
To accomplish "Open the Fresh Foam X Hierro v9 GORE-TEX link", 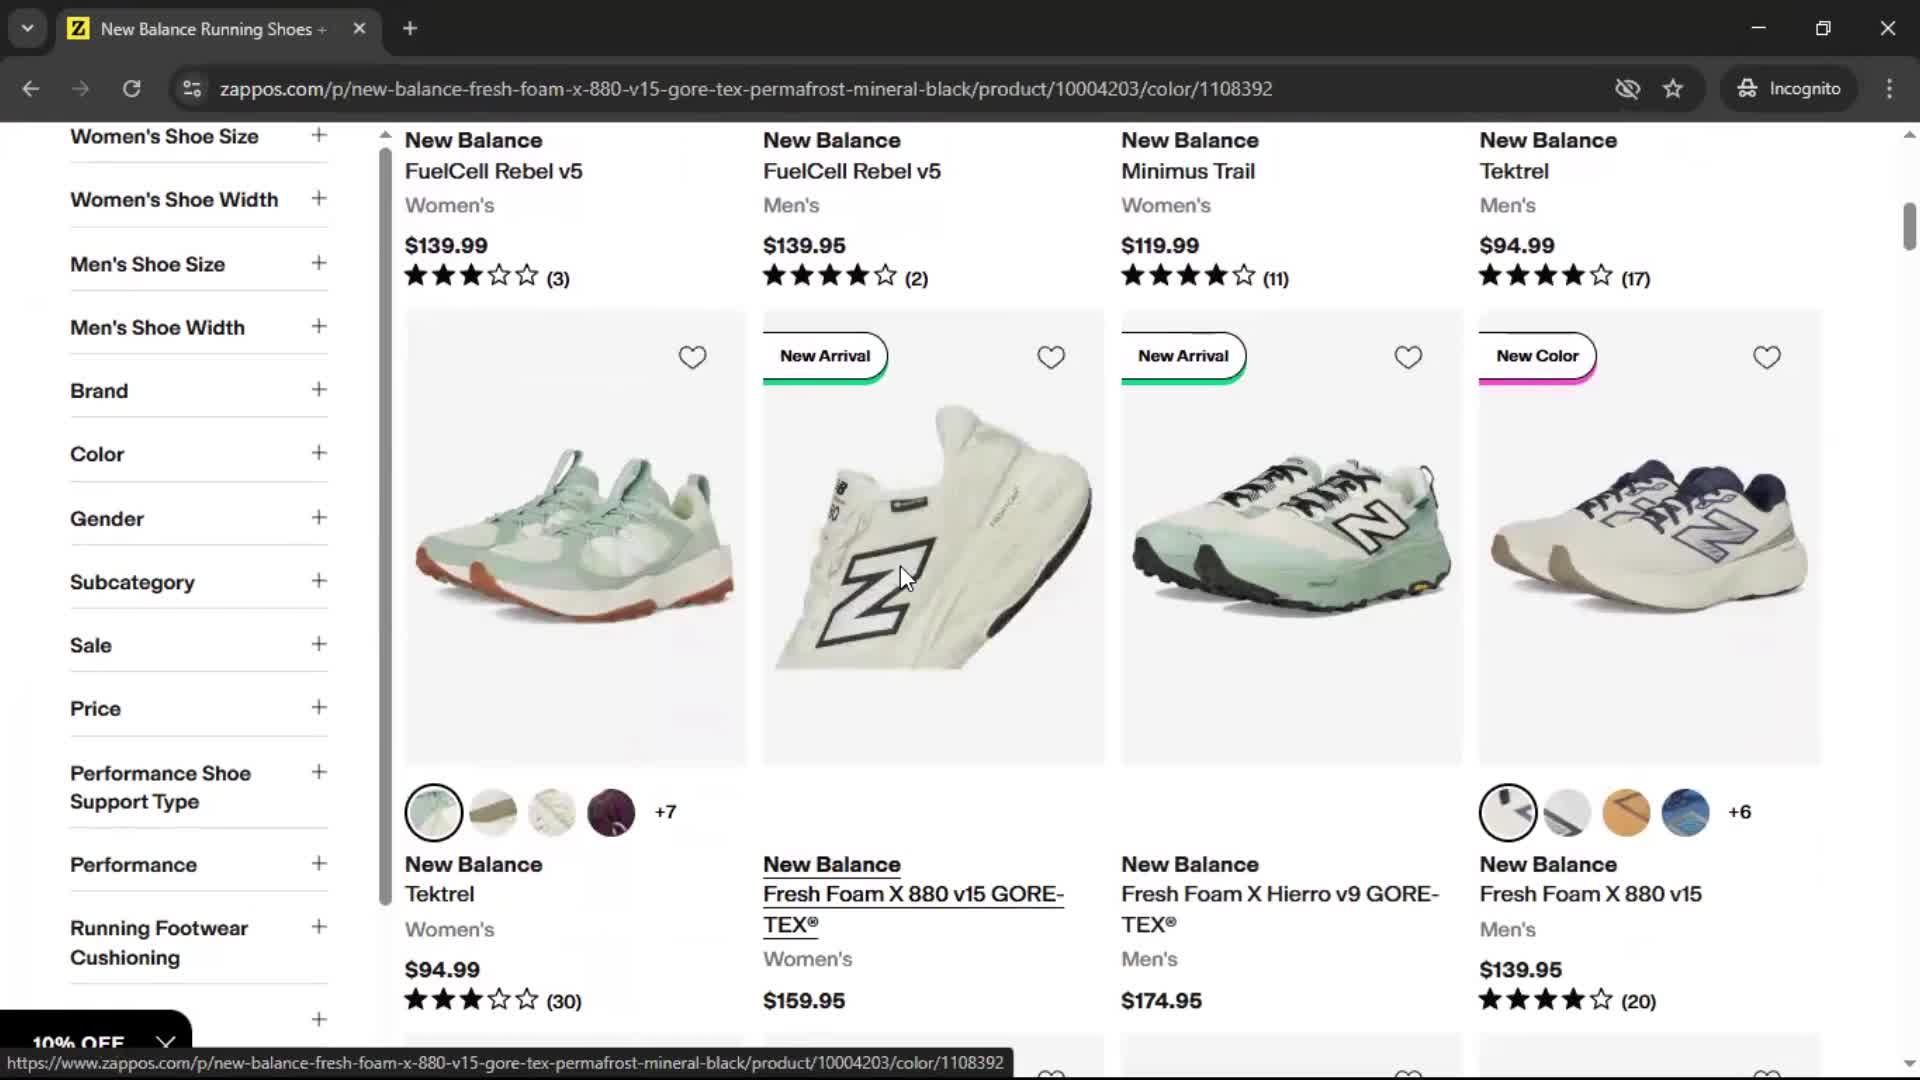I will tap(1280, 909).
